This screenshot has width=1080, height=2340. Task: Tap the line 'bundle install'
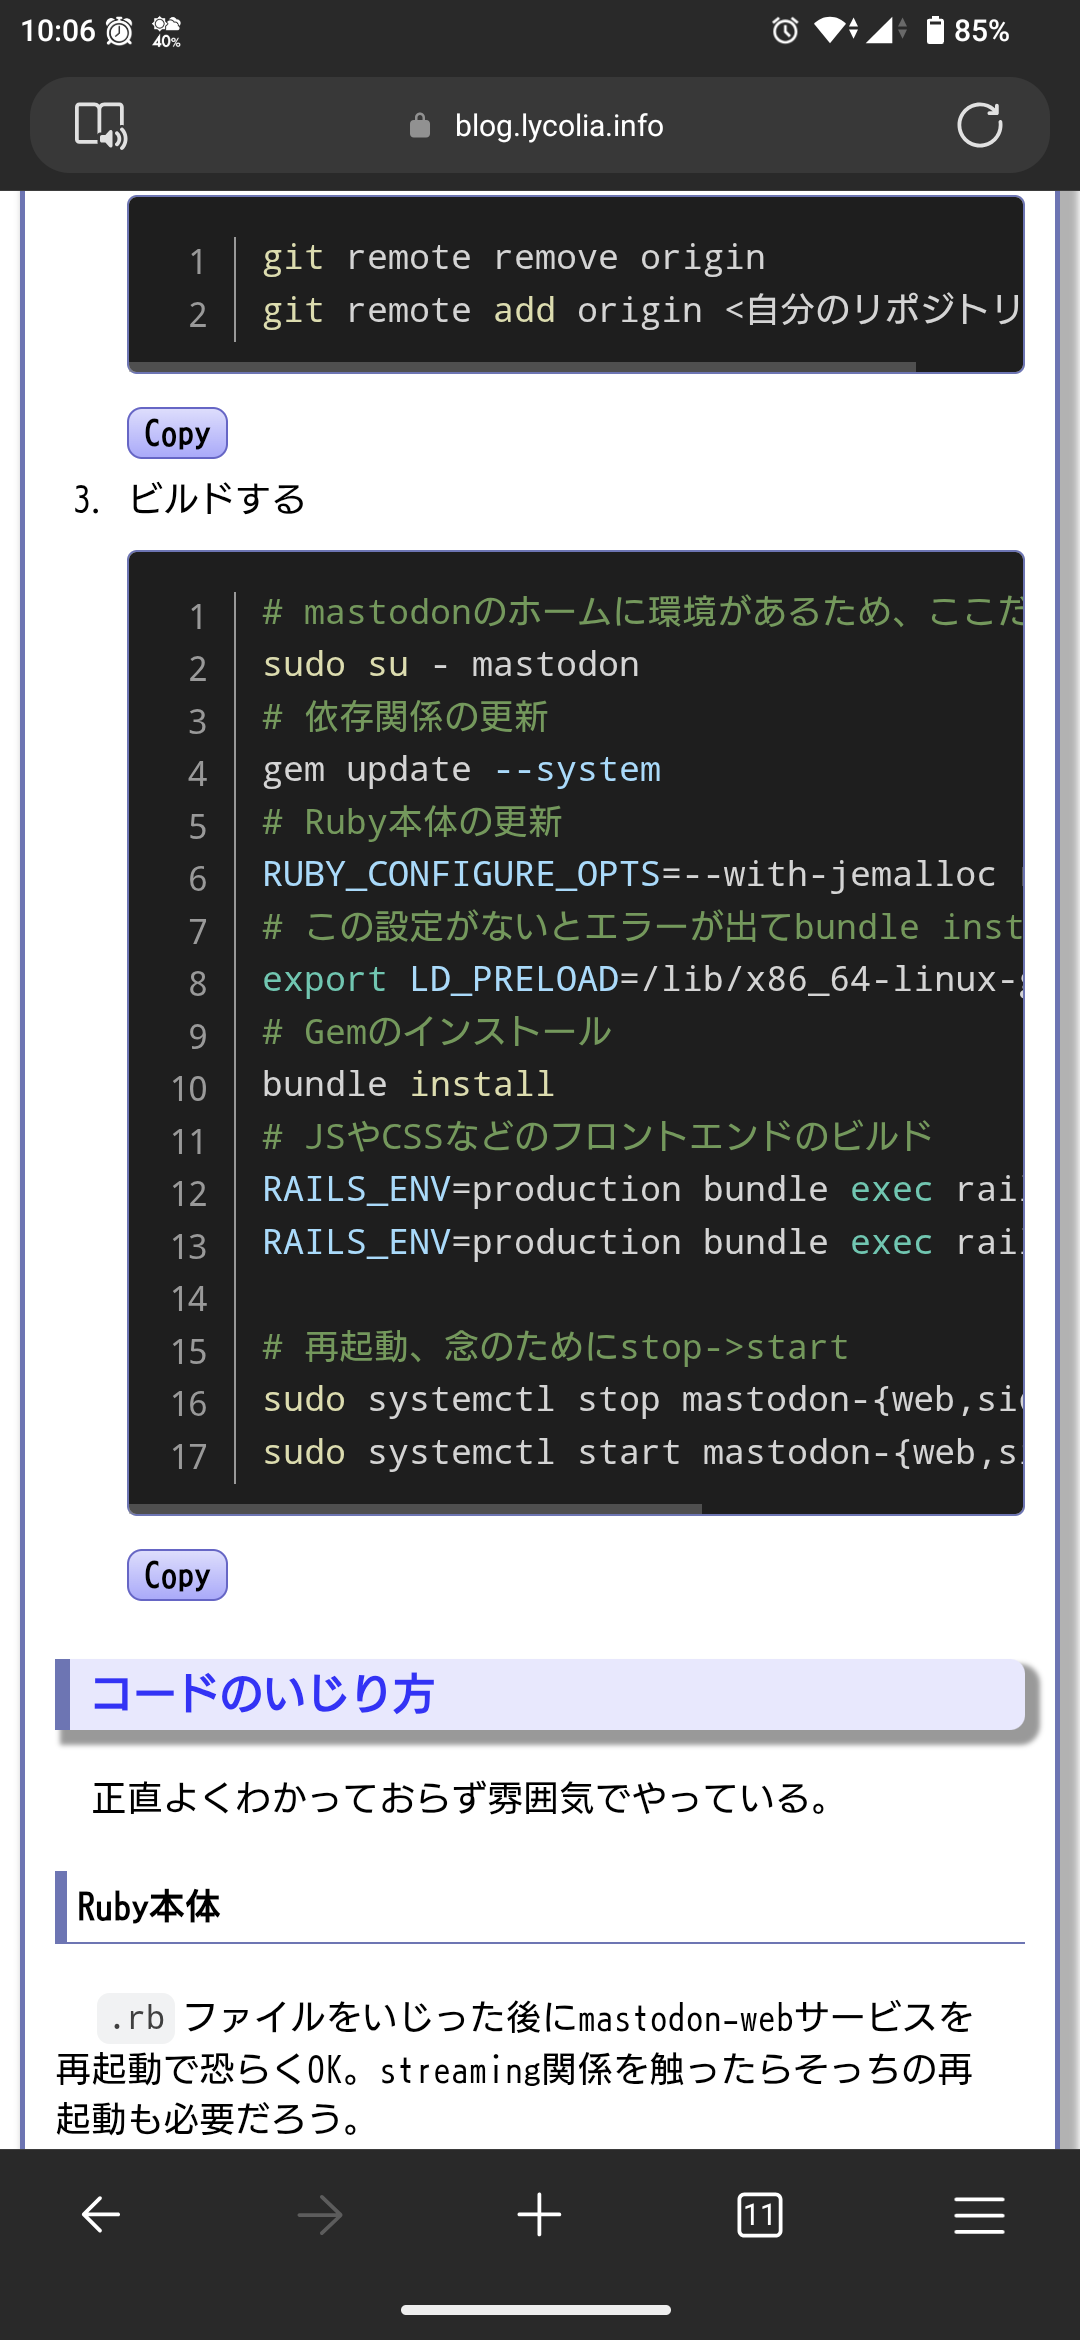tap(408, 1085)
